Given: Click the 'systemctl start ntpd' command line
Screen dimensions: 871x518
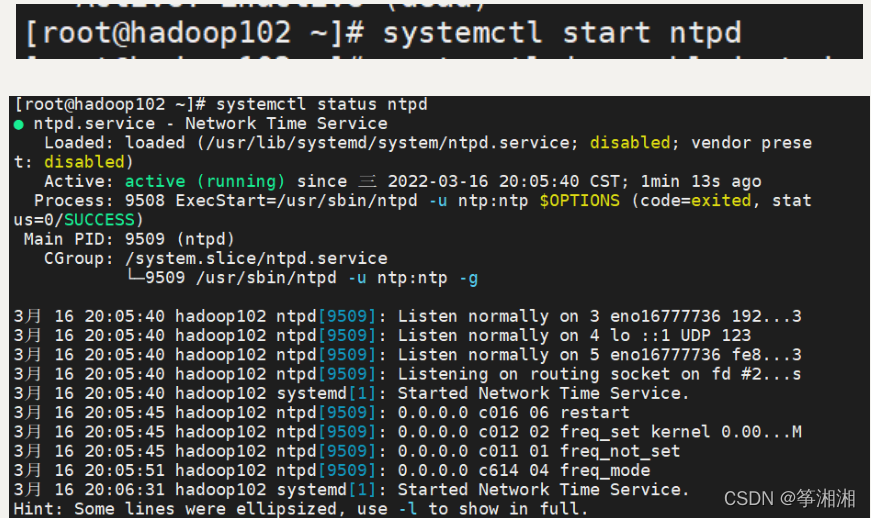Looking at the screenshot, I should tap(383, 33).
